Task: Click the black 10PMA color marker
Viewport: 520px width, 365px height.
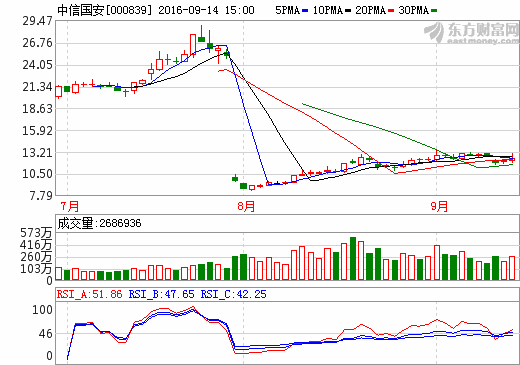Action: (348, 11)
